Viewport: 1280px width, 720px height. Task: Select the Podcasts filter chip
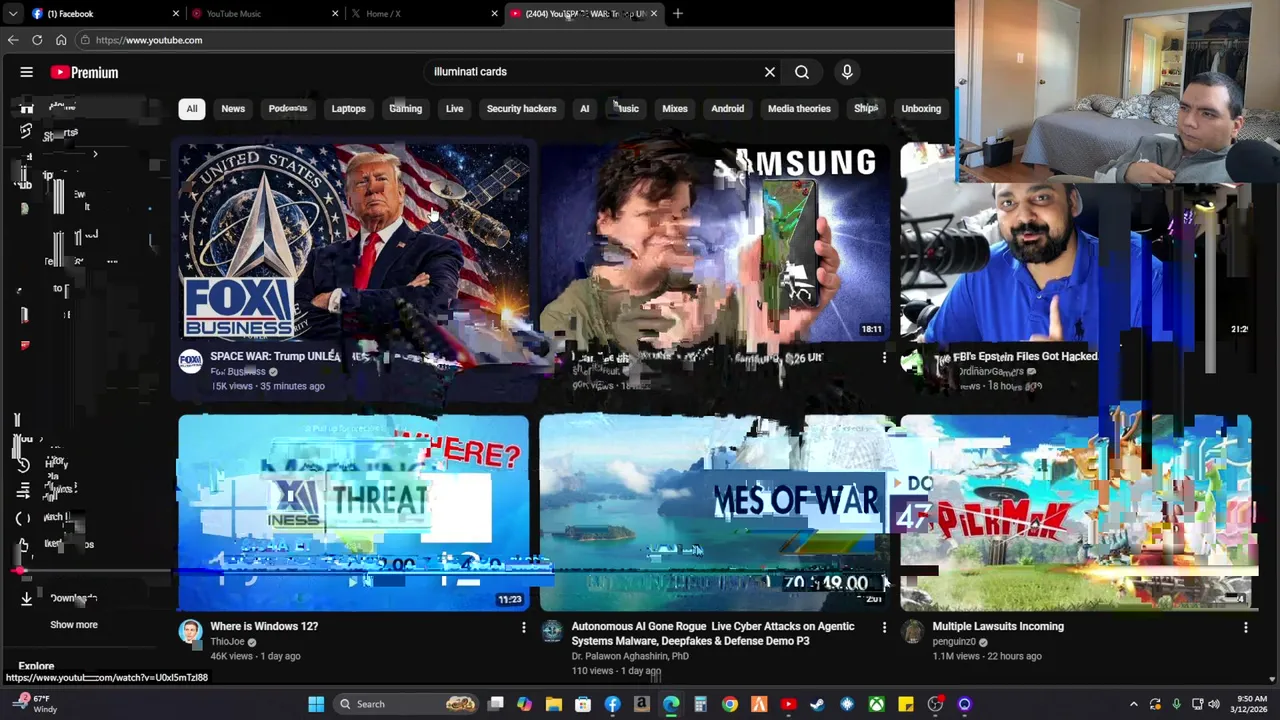pos(288,108)
